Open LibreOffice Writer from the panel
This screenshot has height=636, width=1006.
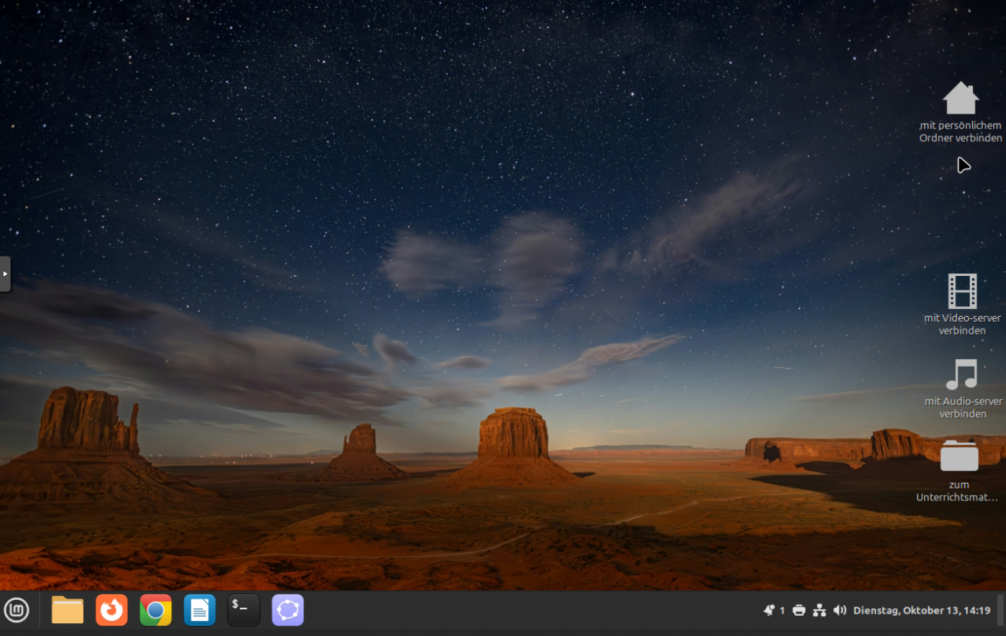point(200,610)
